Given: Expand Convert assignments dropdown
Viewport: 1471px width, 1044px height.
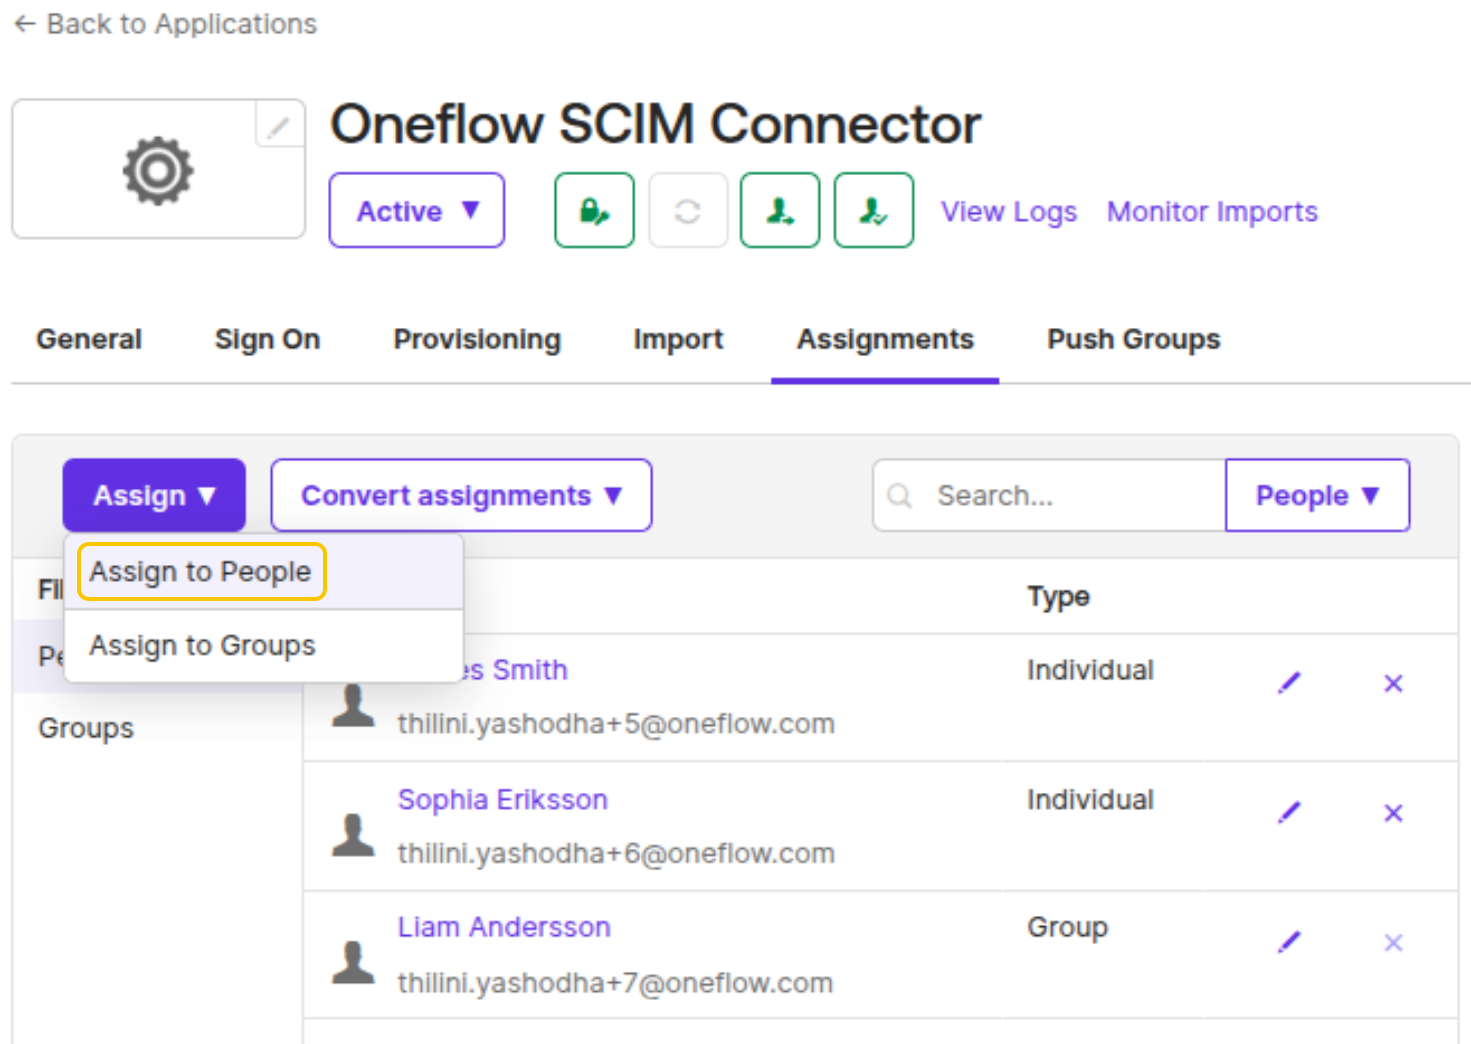Looking at the screenshot, I should (x=461, y=495).
